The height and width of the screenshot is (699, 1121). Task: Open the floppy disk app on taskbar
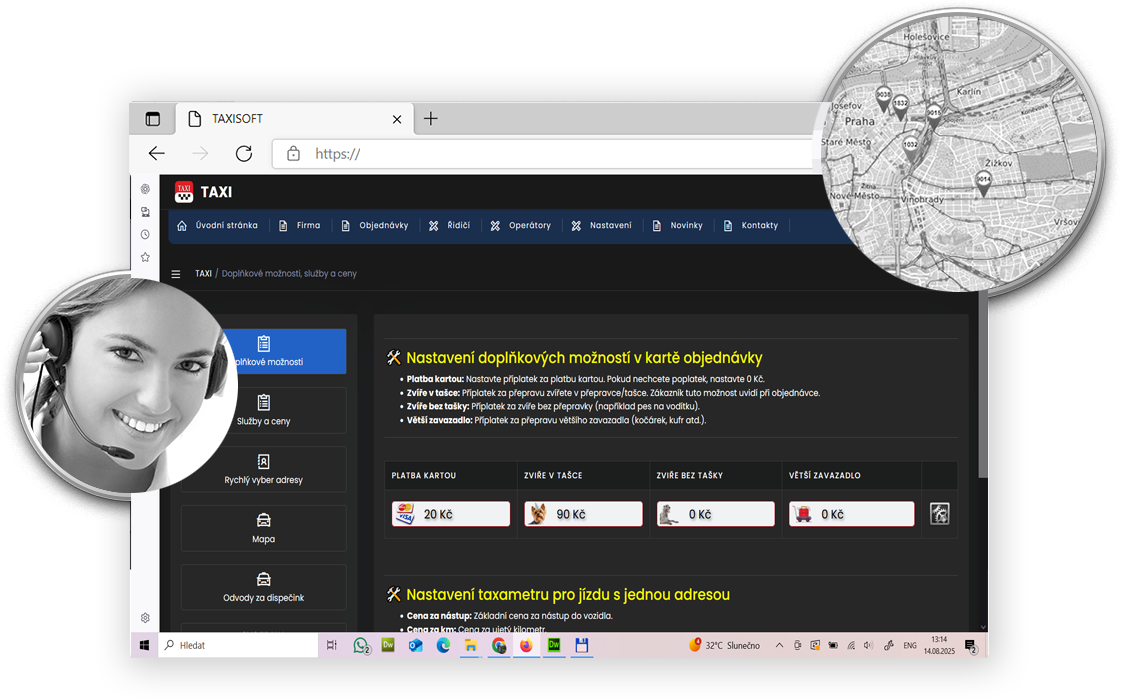(x=582, y=645)
